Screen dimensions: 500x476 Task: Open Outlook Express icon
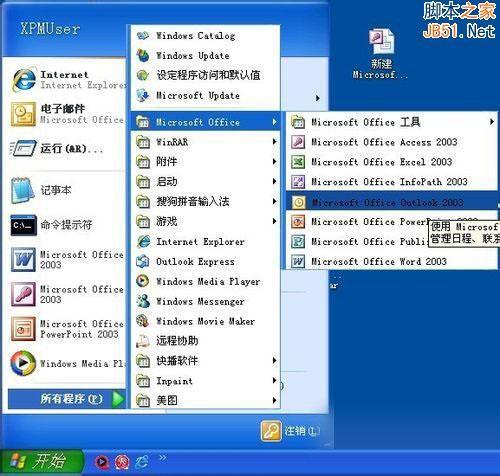point(143,261)
